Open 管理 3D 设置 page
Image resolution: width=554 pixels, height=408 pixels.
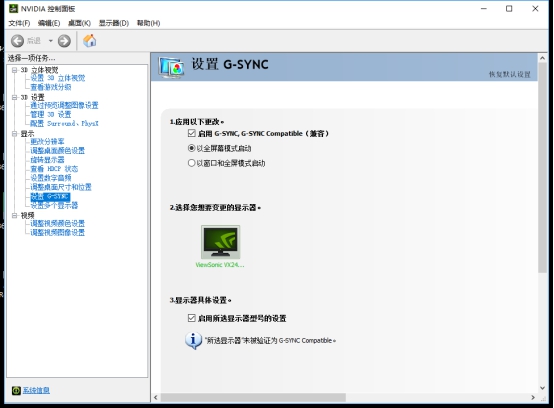point(51,114)
